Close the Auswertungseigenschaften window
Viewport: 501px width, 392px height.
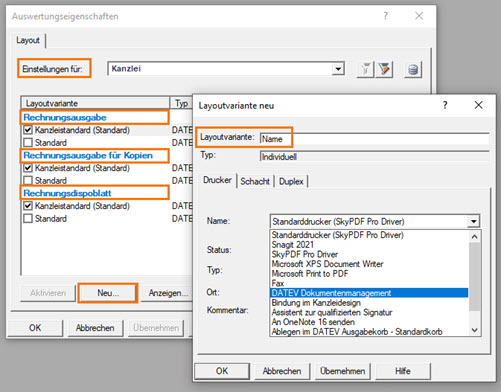419,16
